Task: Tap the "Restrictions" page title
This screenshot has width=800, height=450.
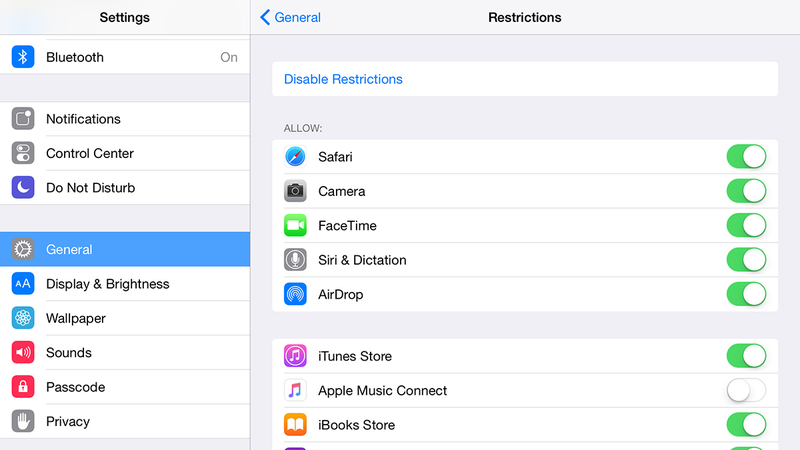Action: [x=524, y=17]
